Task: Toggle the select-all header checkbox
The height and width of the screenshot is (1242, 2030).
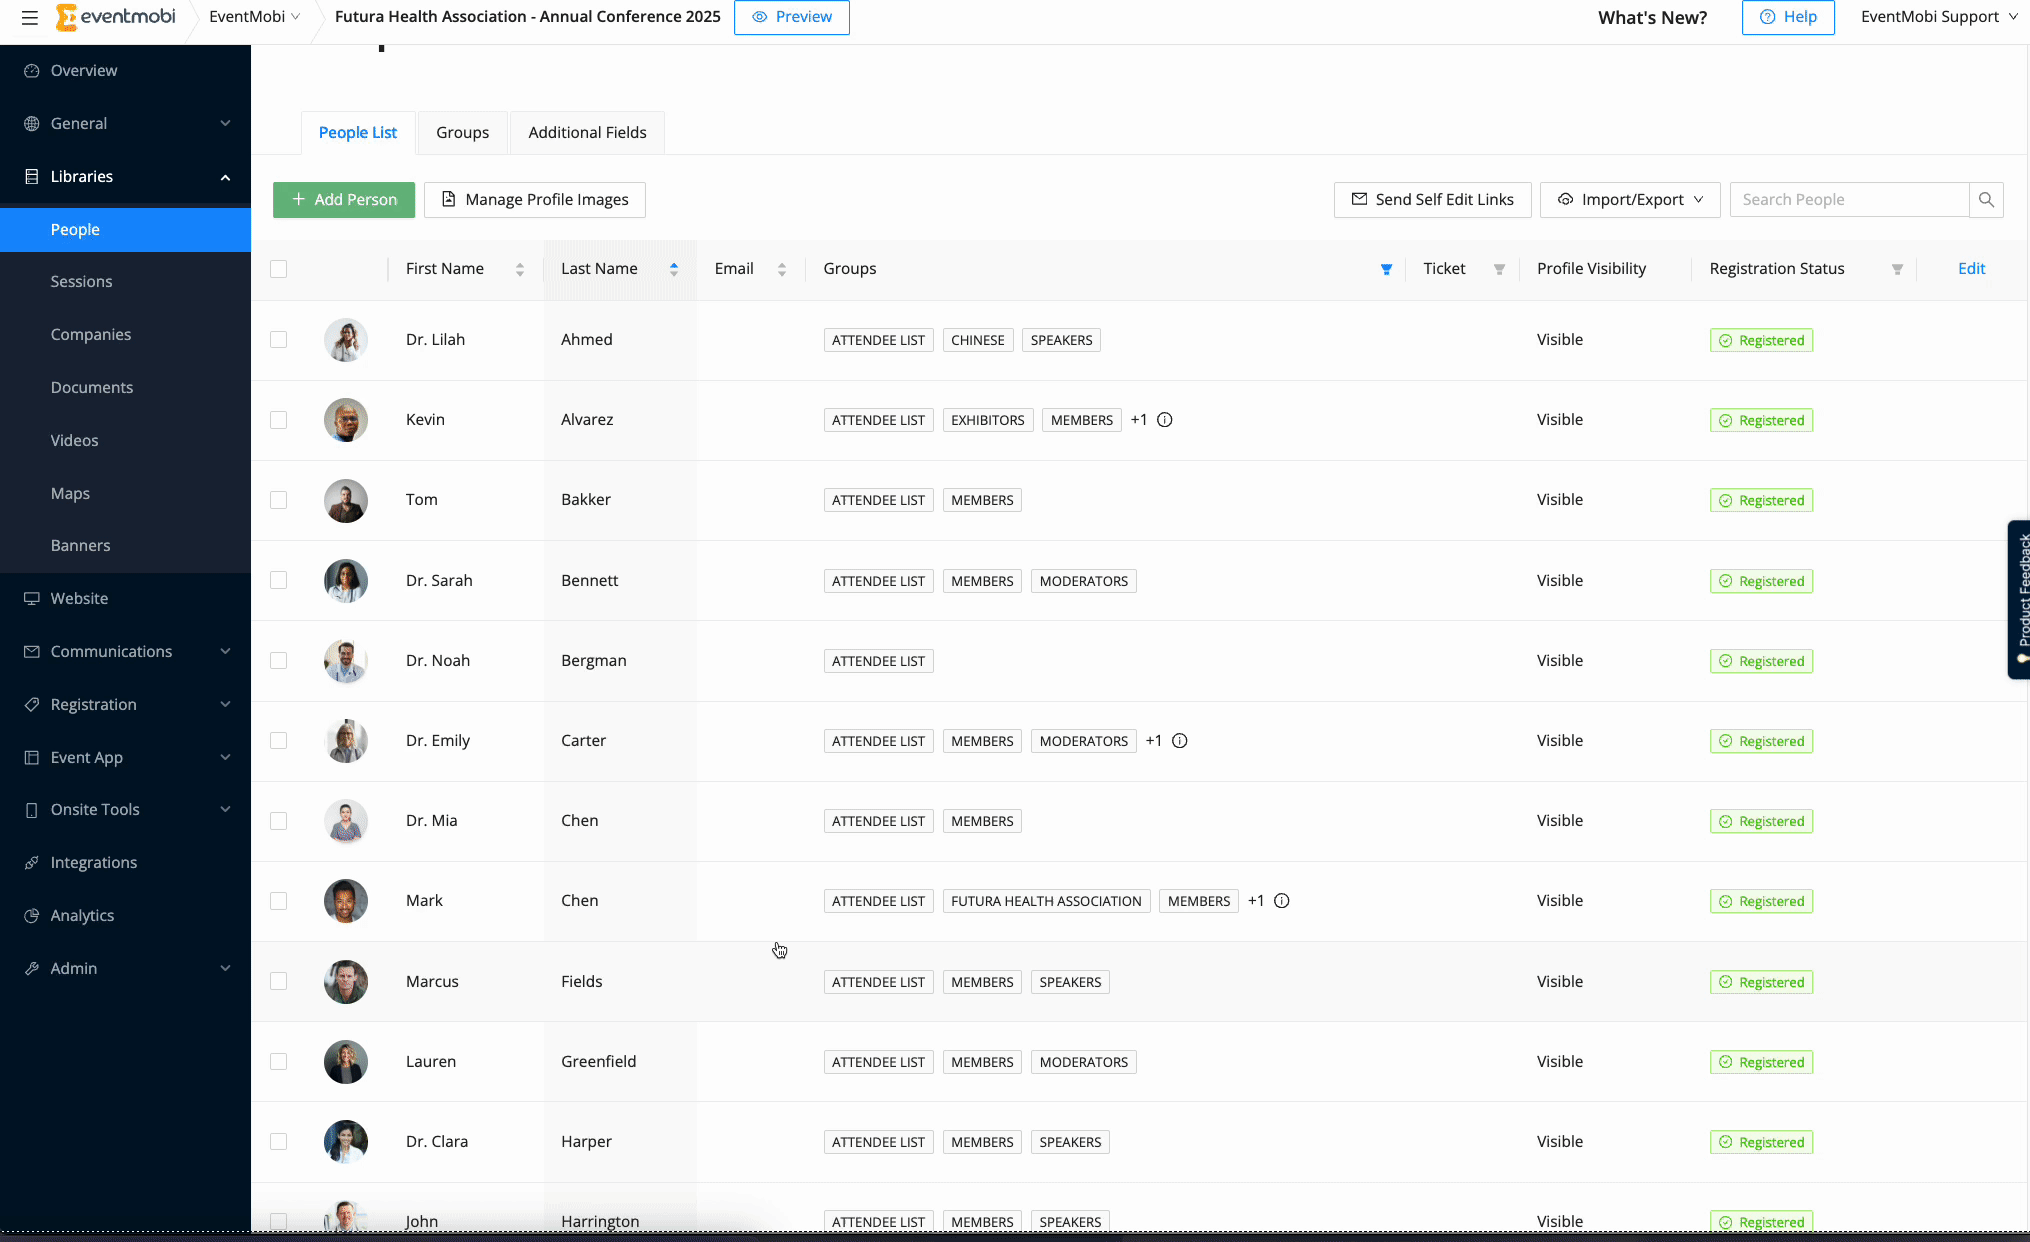Action: click(279, 269)
